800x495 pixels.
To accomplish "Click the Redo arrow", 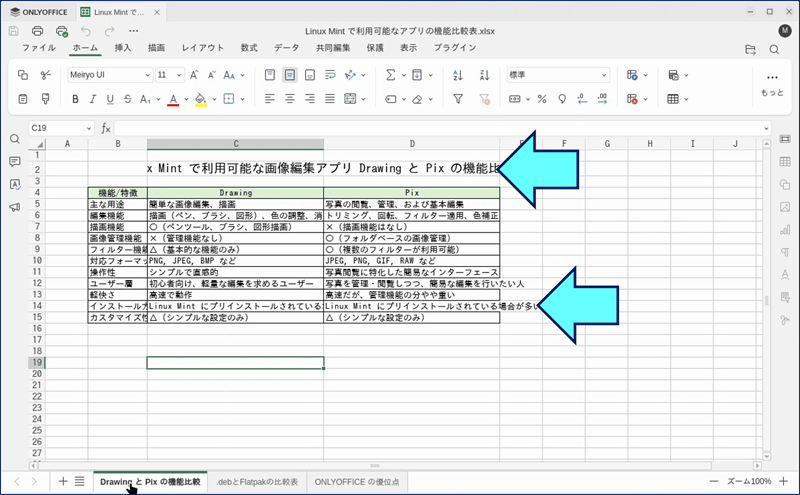I will [x=109, y=31].
